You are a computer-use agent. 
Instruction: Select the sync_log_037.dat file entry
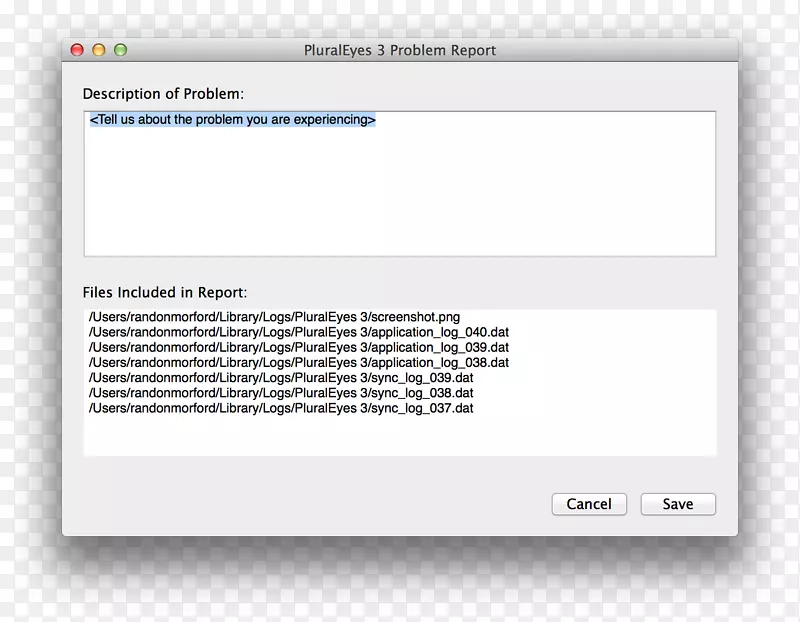tap(281, 408)
